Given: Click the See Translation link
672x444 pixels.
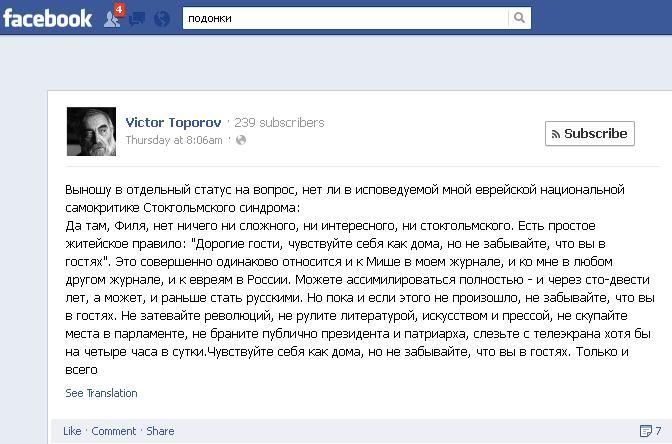Looking at the screenshot, I should [101, 393].
